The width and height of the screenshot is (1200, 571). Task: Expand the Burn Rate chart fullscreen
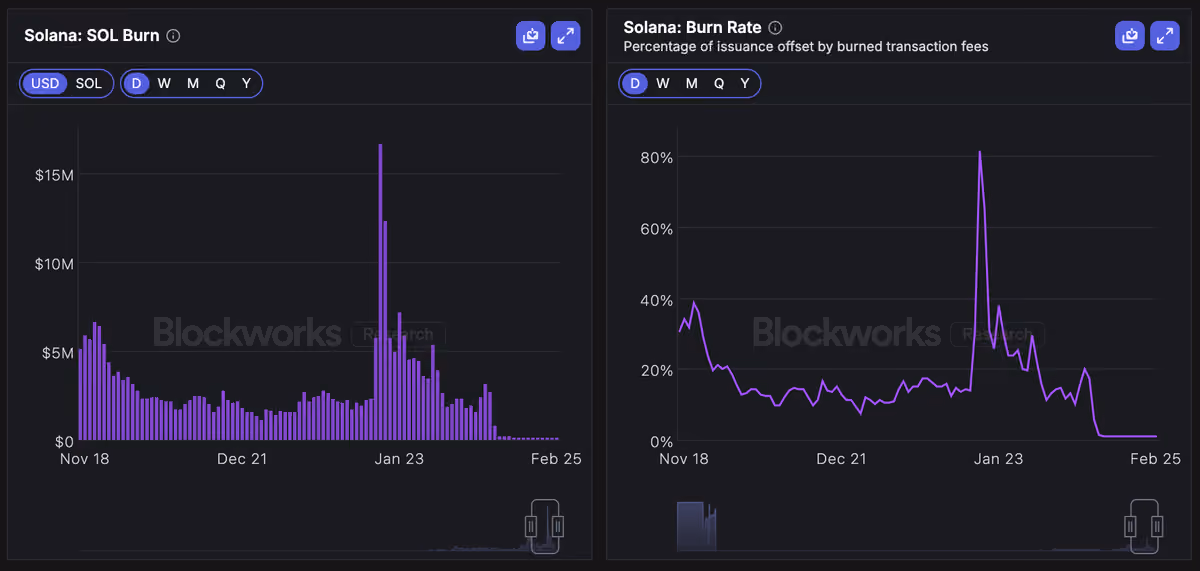point(1165,36)
